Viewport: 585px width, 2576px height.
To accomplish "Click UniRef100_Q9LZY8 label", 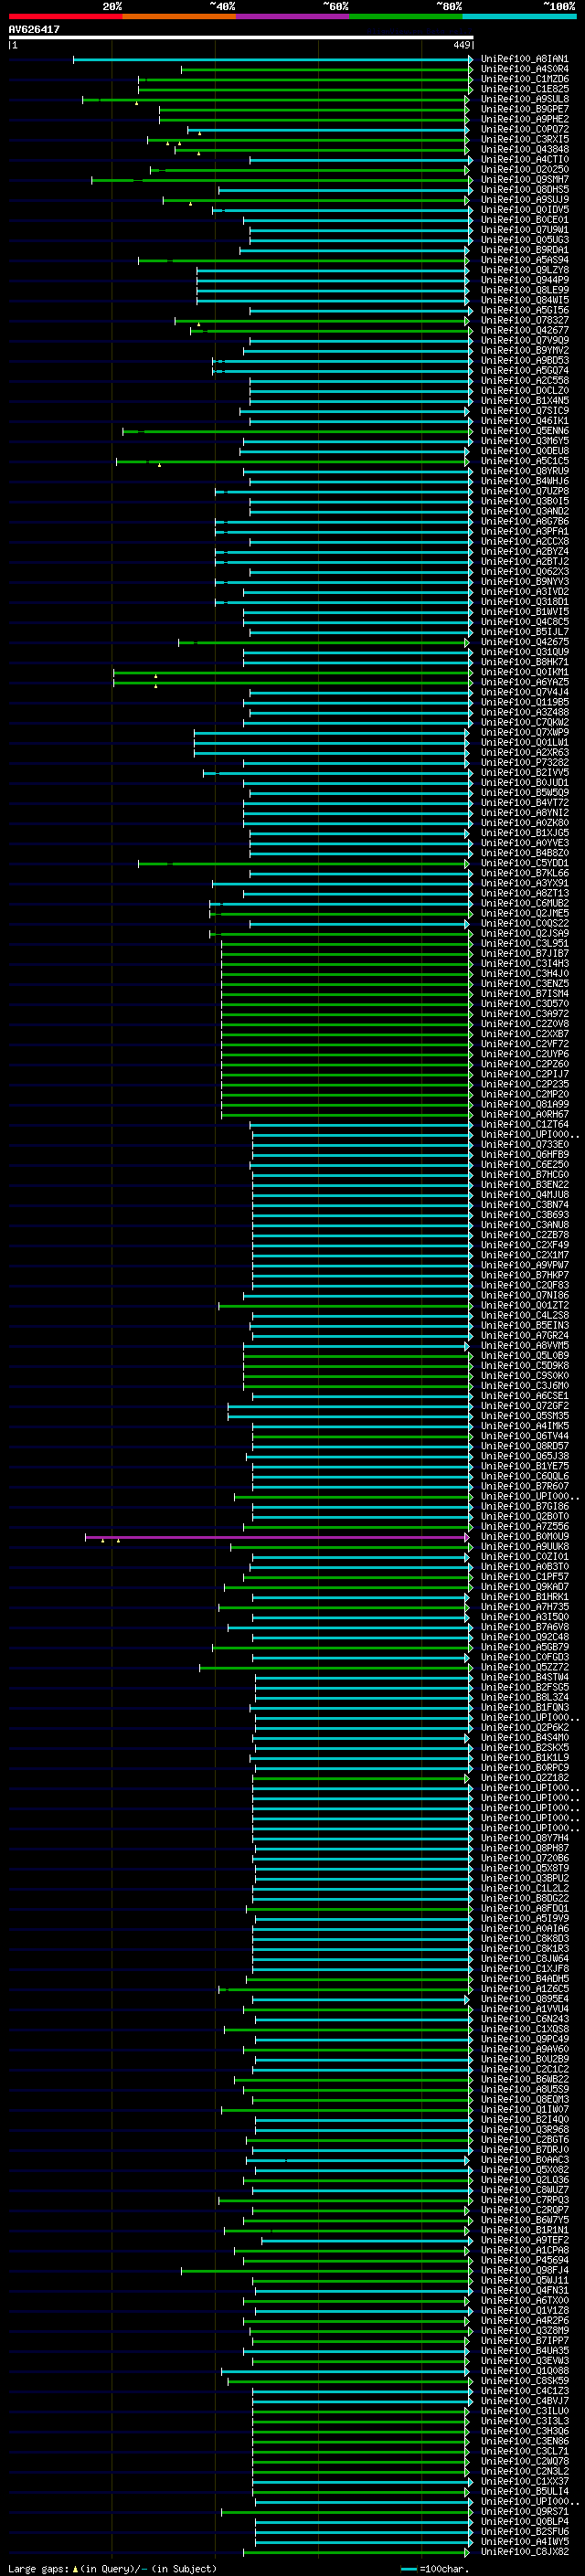I will click(x=524, y=270).
